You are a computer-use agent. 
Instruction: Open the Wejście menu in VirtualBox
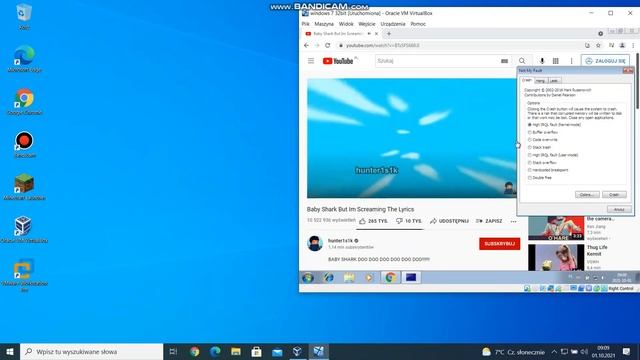(x=367, y=24)
